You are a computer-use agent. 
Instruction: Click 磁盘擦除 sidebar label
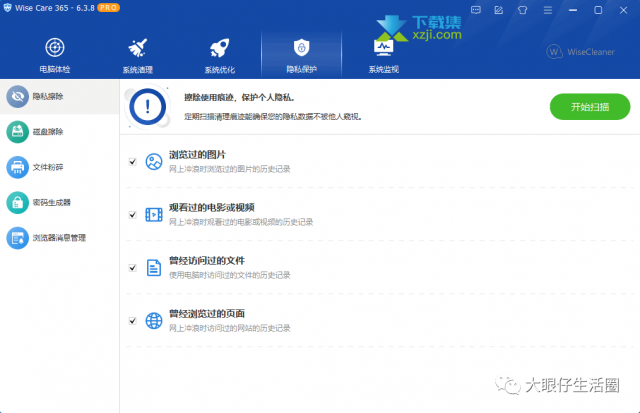pyautogui.click(x=48, y=132)
